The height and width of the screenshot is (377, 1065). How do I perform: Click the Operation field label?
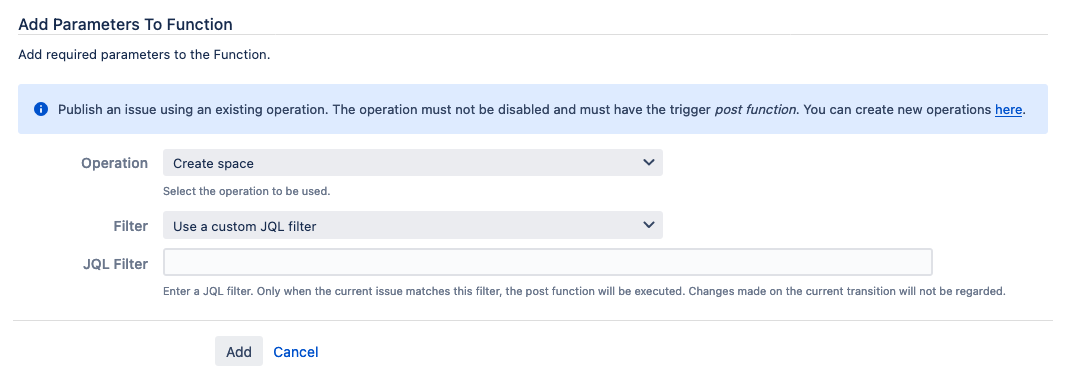click(x=114, y=163)
